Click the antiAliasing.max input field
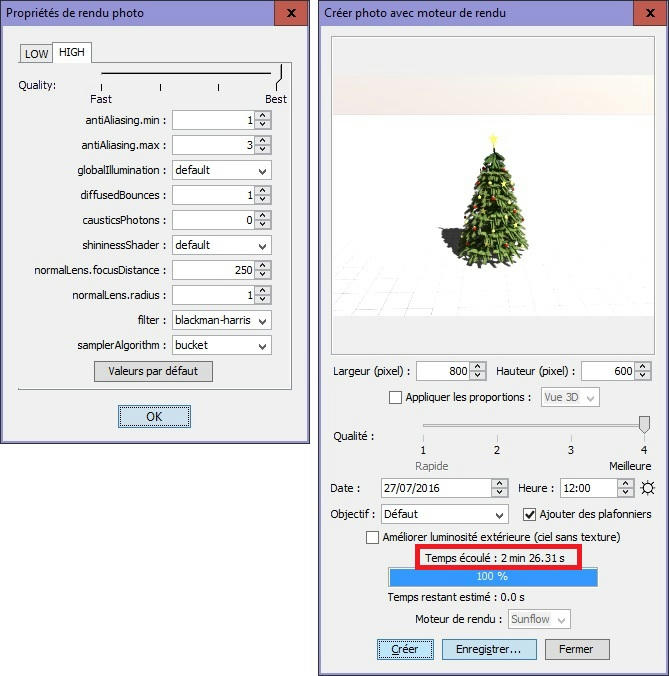 (213, 145)
